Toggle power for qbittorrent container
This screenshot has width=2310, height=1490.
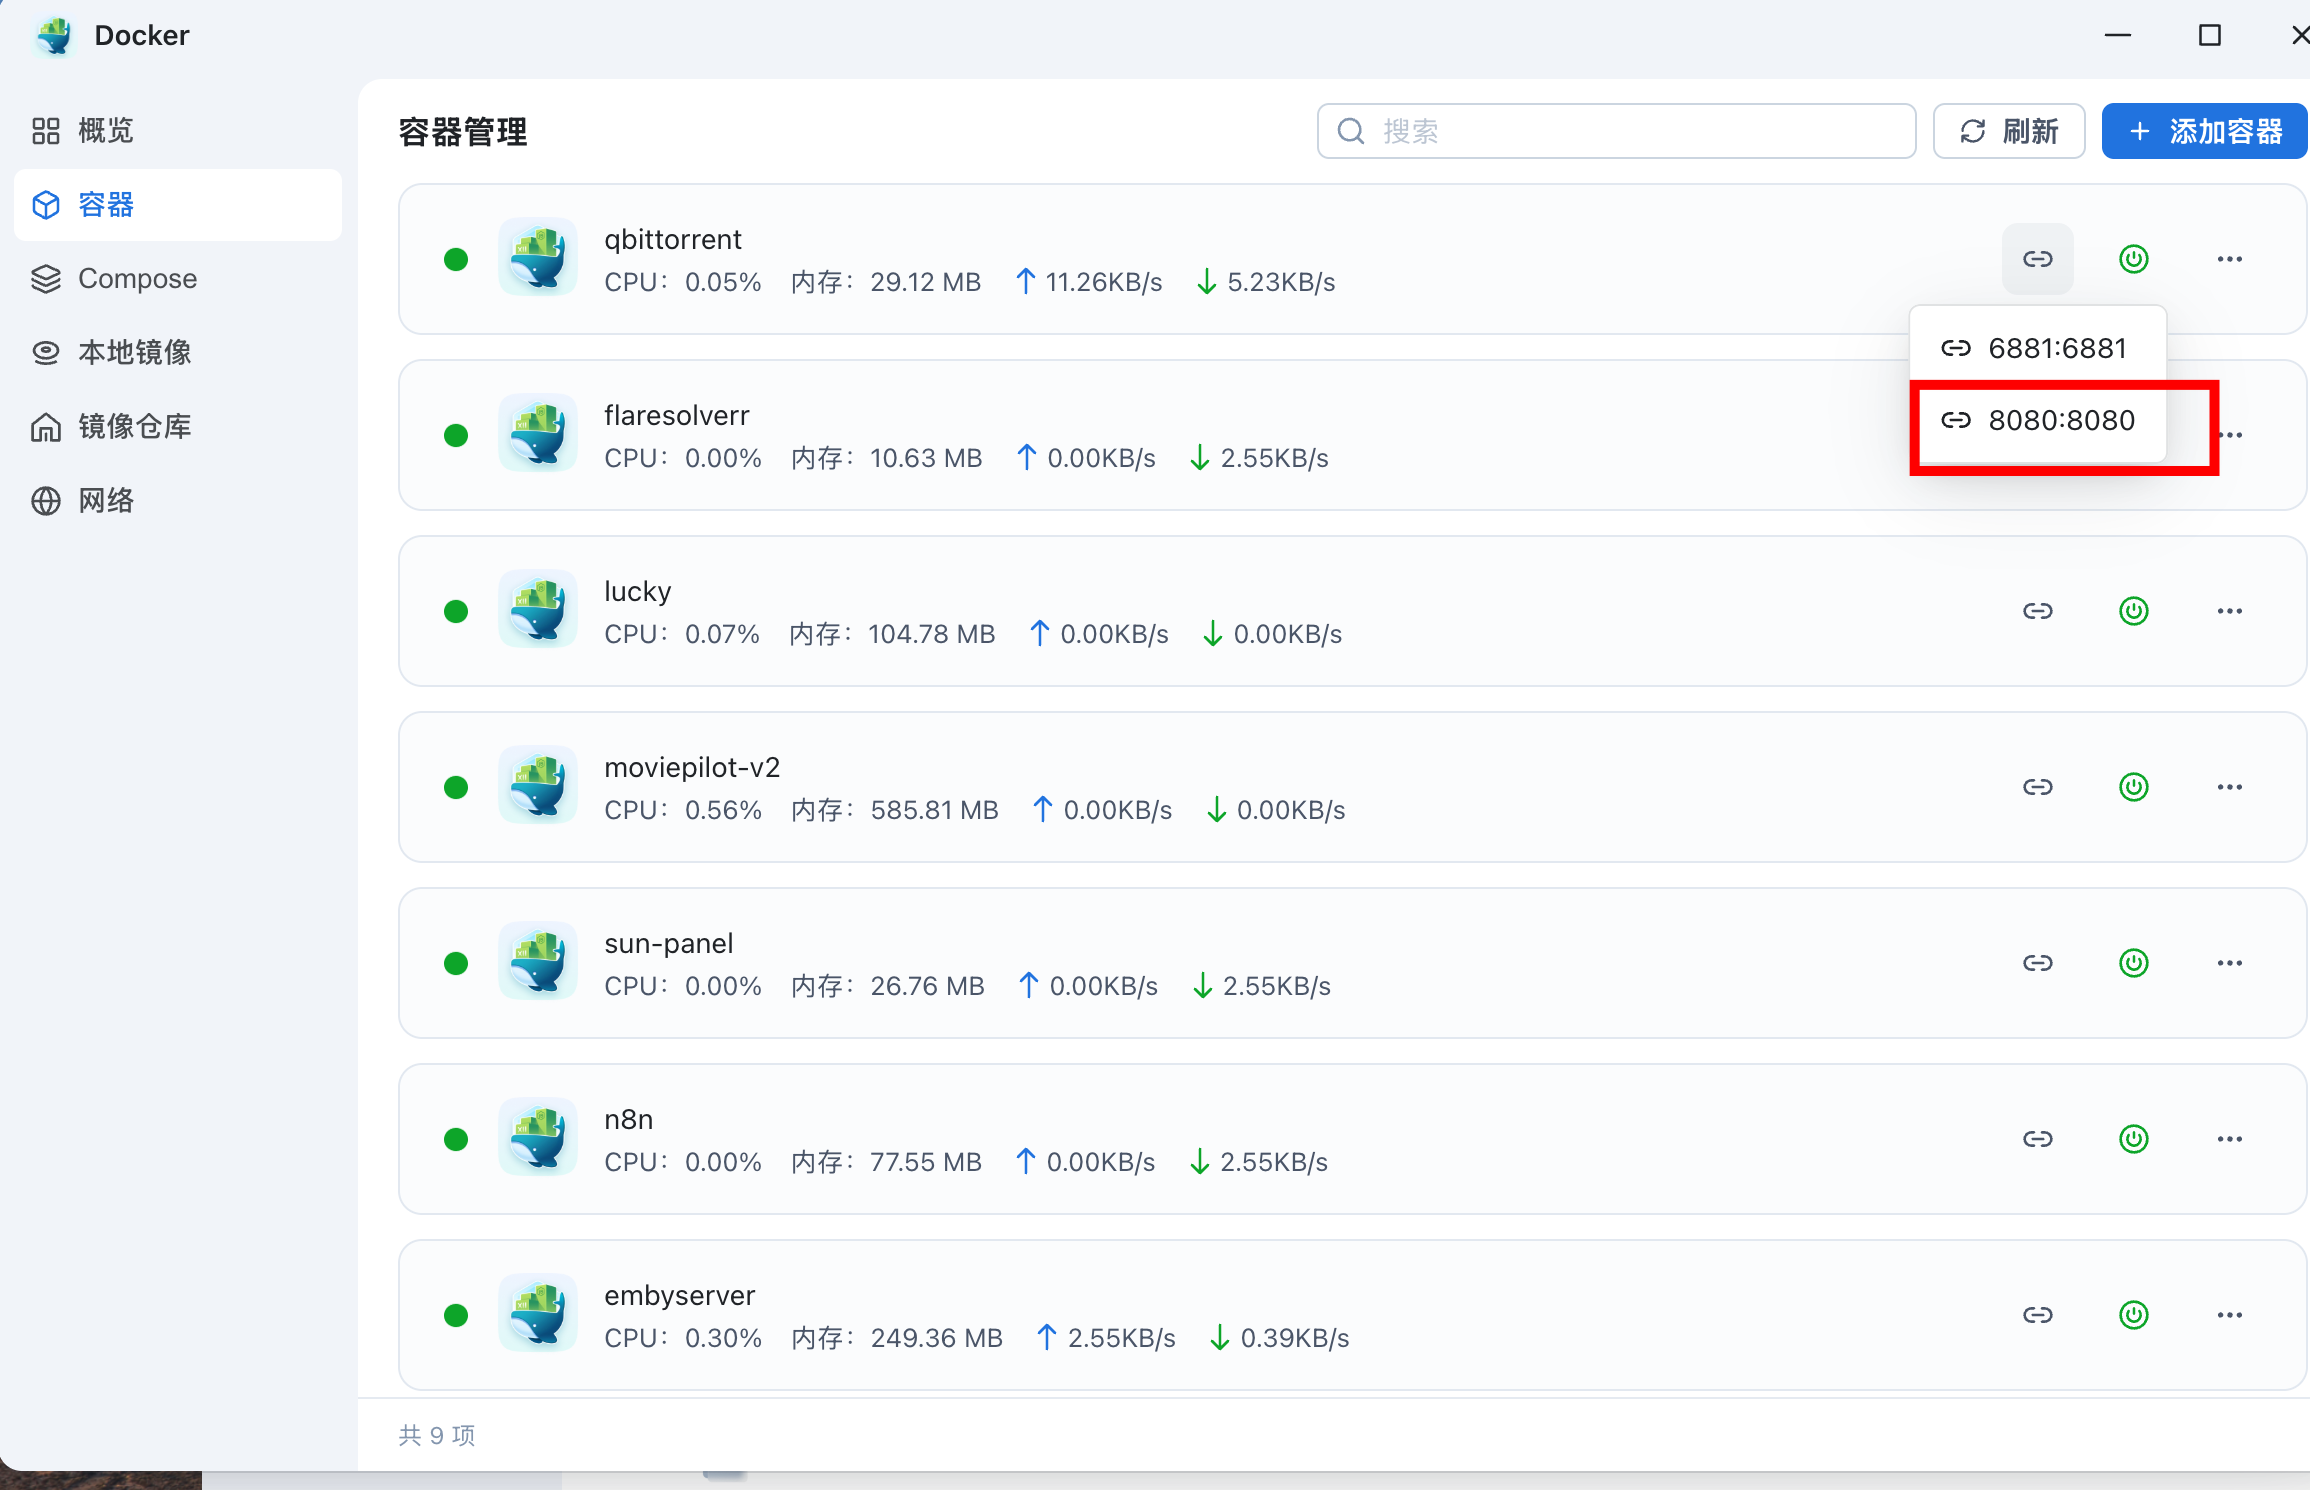[2133, 259]
